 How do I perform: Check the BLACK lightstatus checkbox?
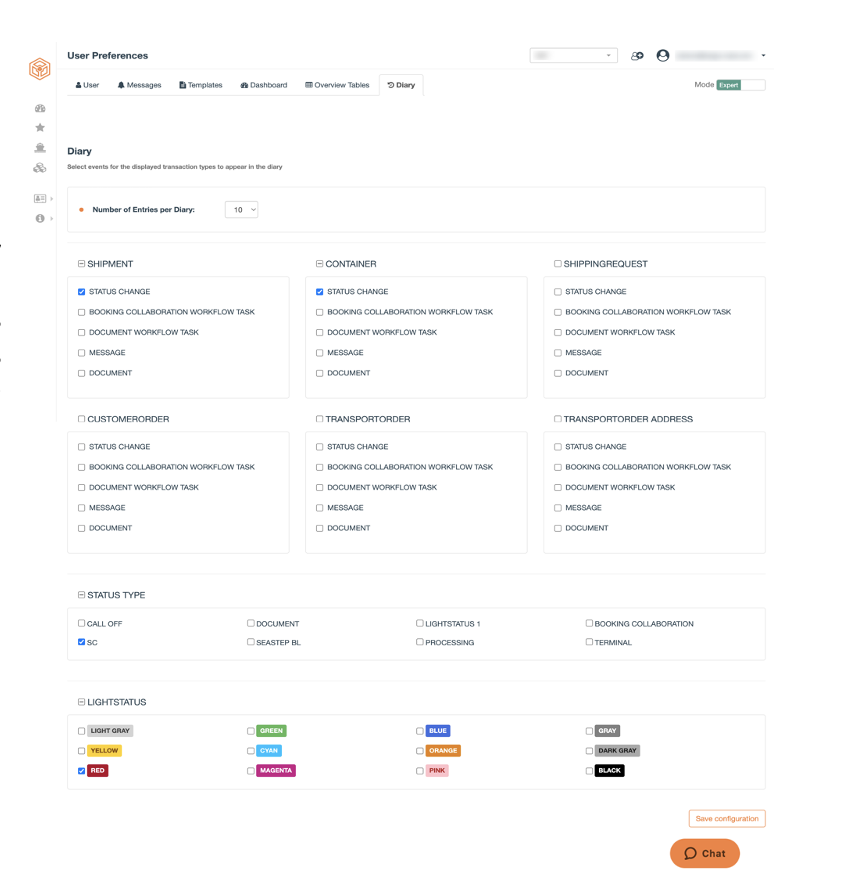pyautogui.click(x=589, y=771)
